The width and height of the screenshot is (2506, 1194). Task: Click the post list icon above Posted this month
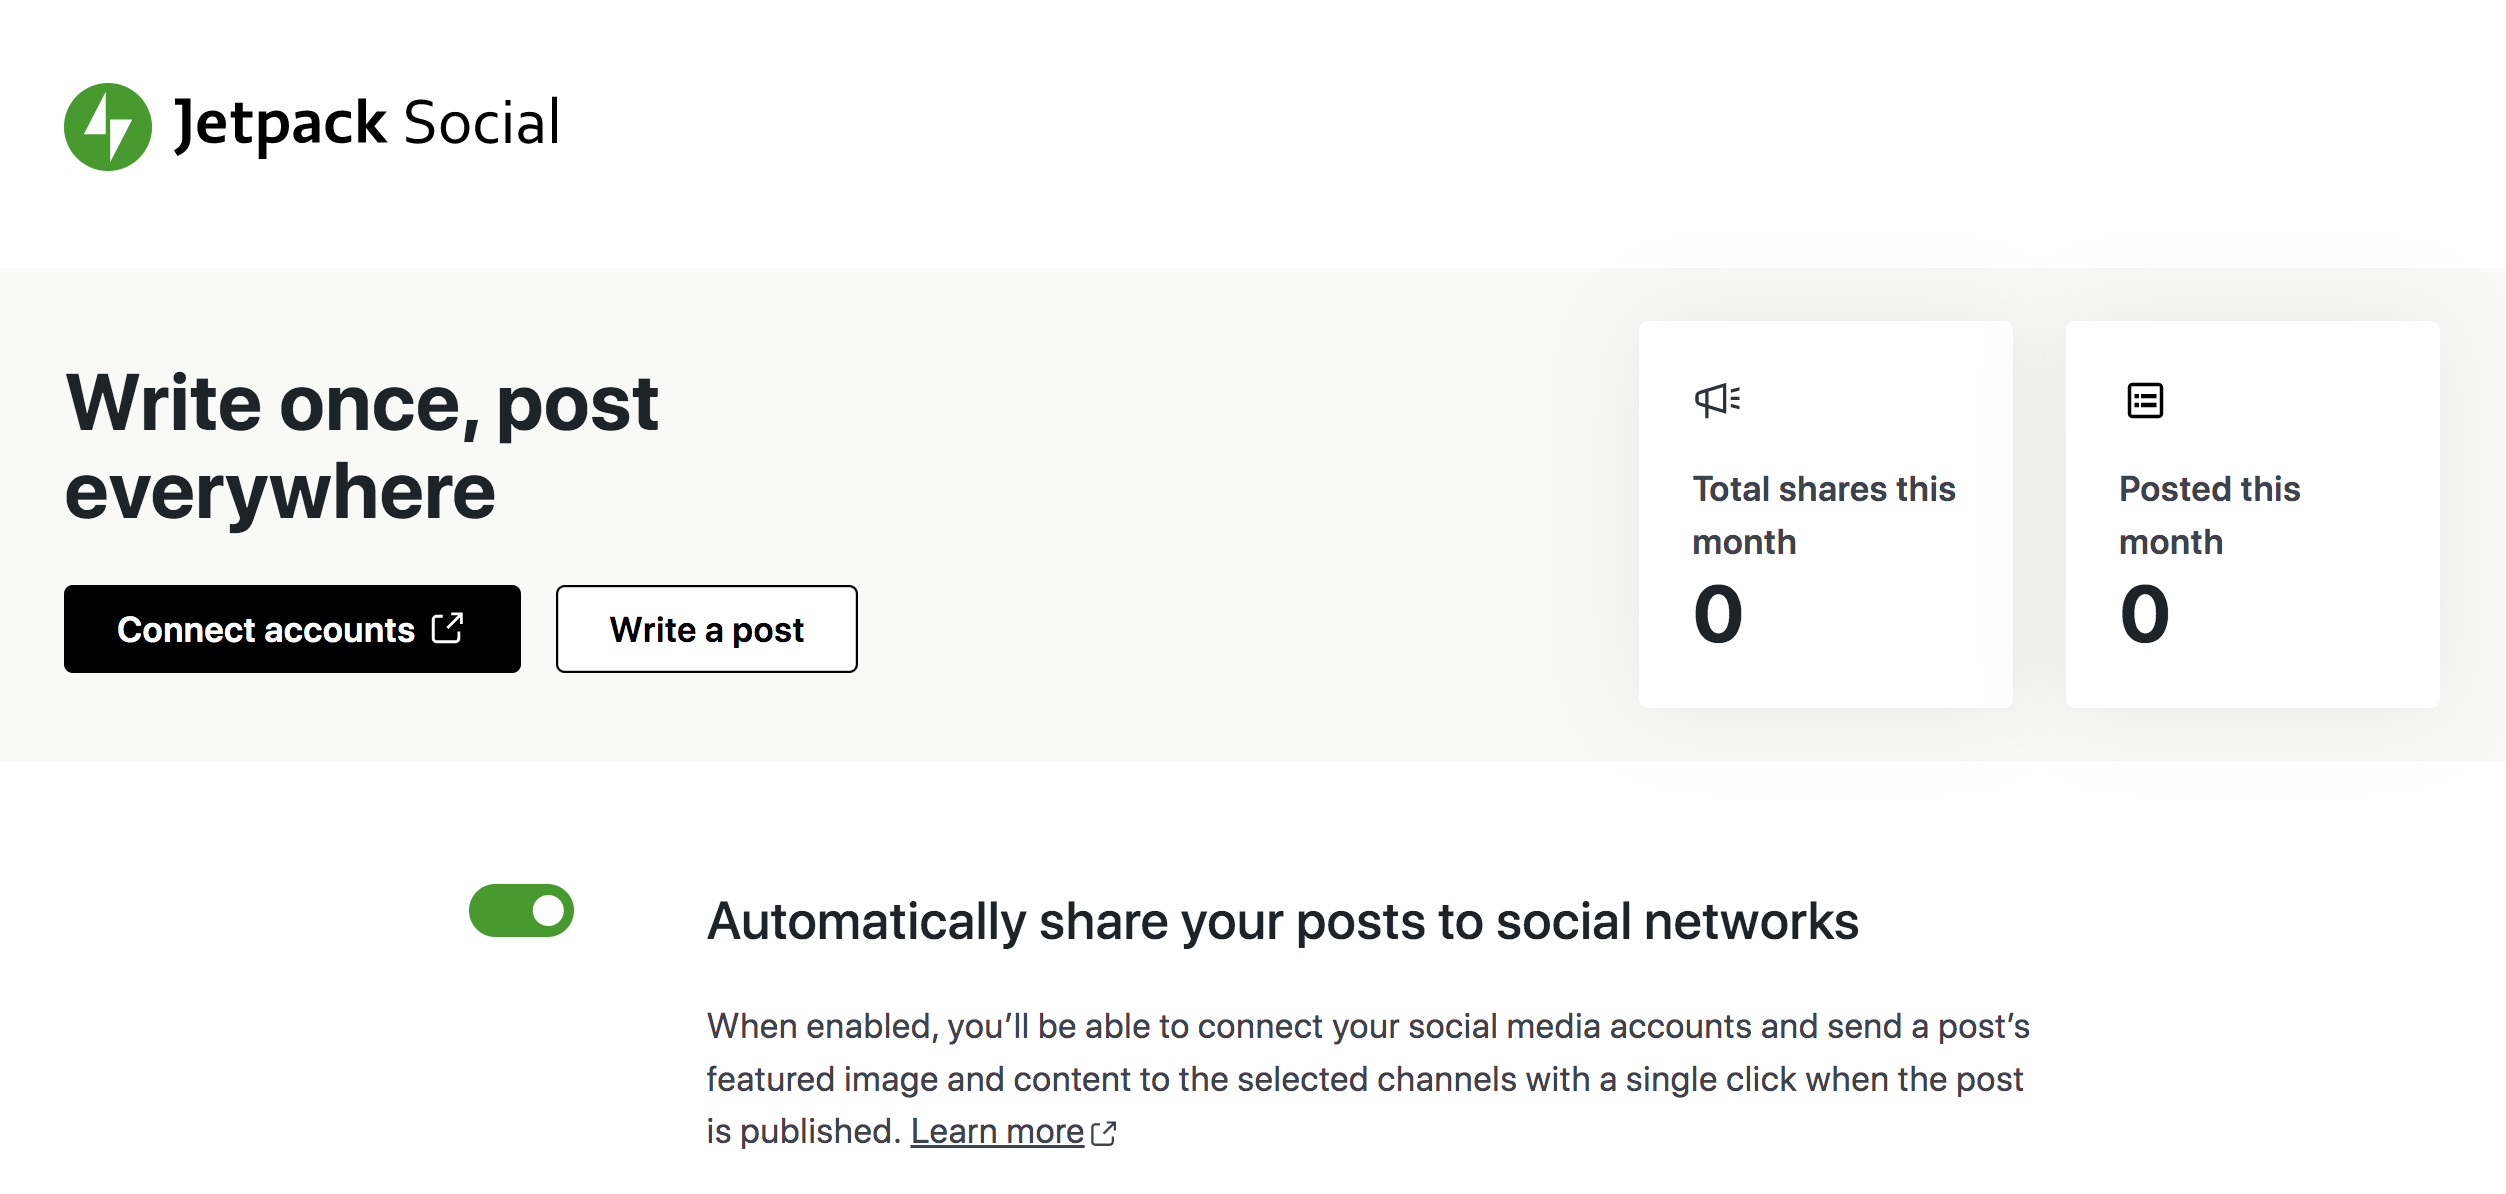(x=2142, y=399)
